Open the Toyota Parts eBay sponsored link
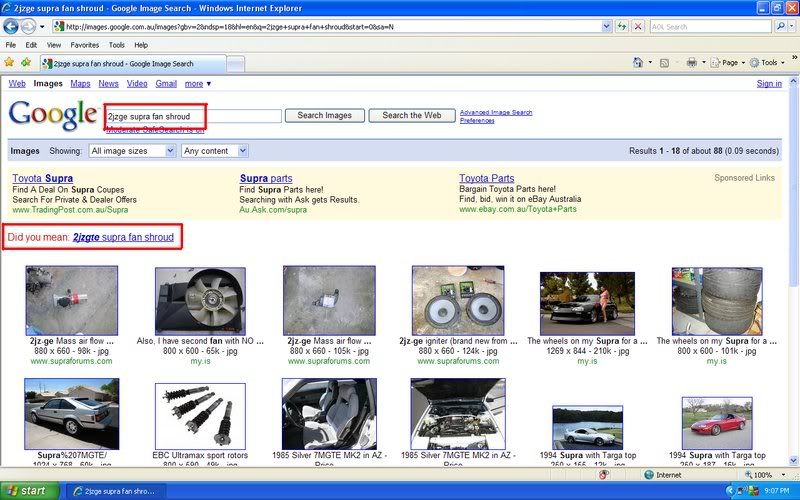The image size is (800, 500). coord(486,179)
